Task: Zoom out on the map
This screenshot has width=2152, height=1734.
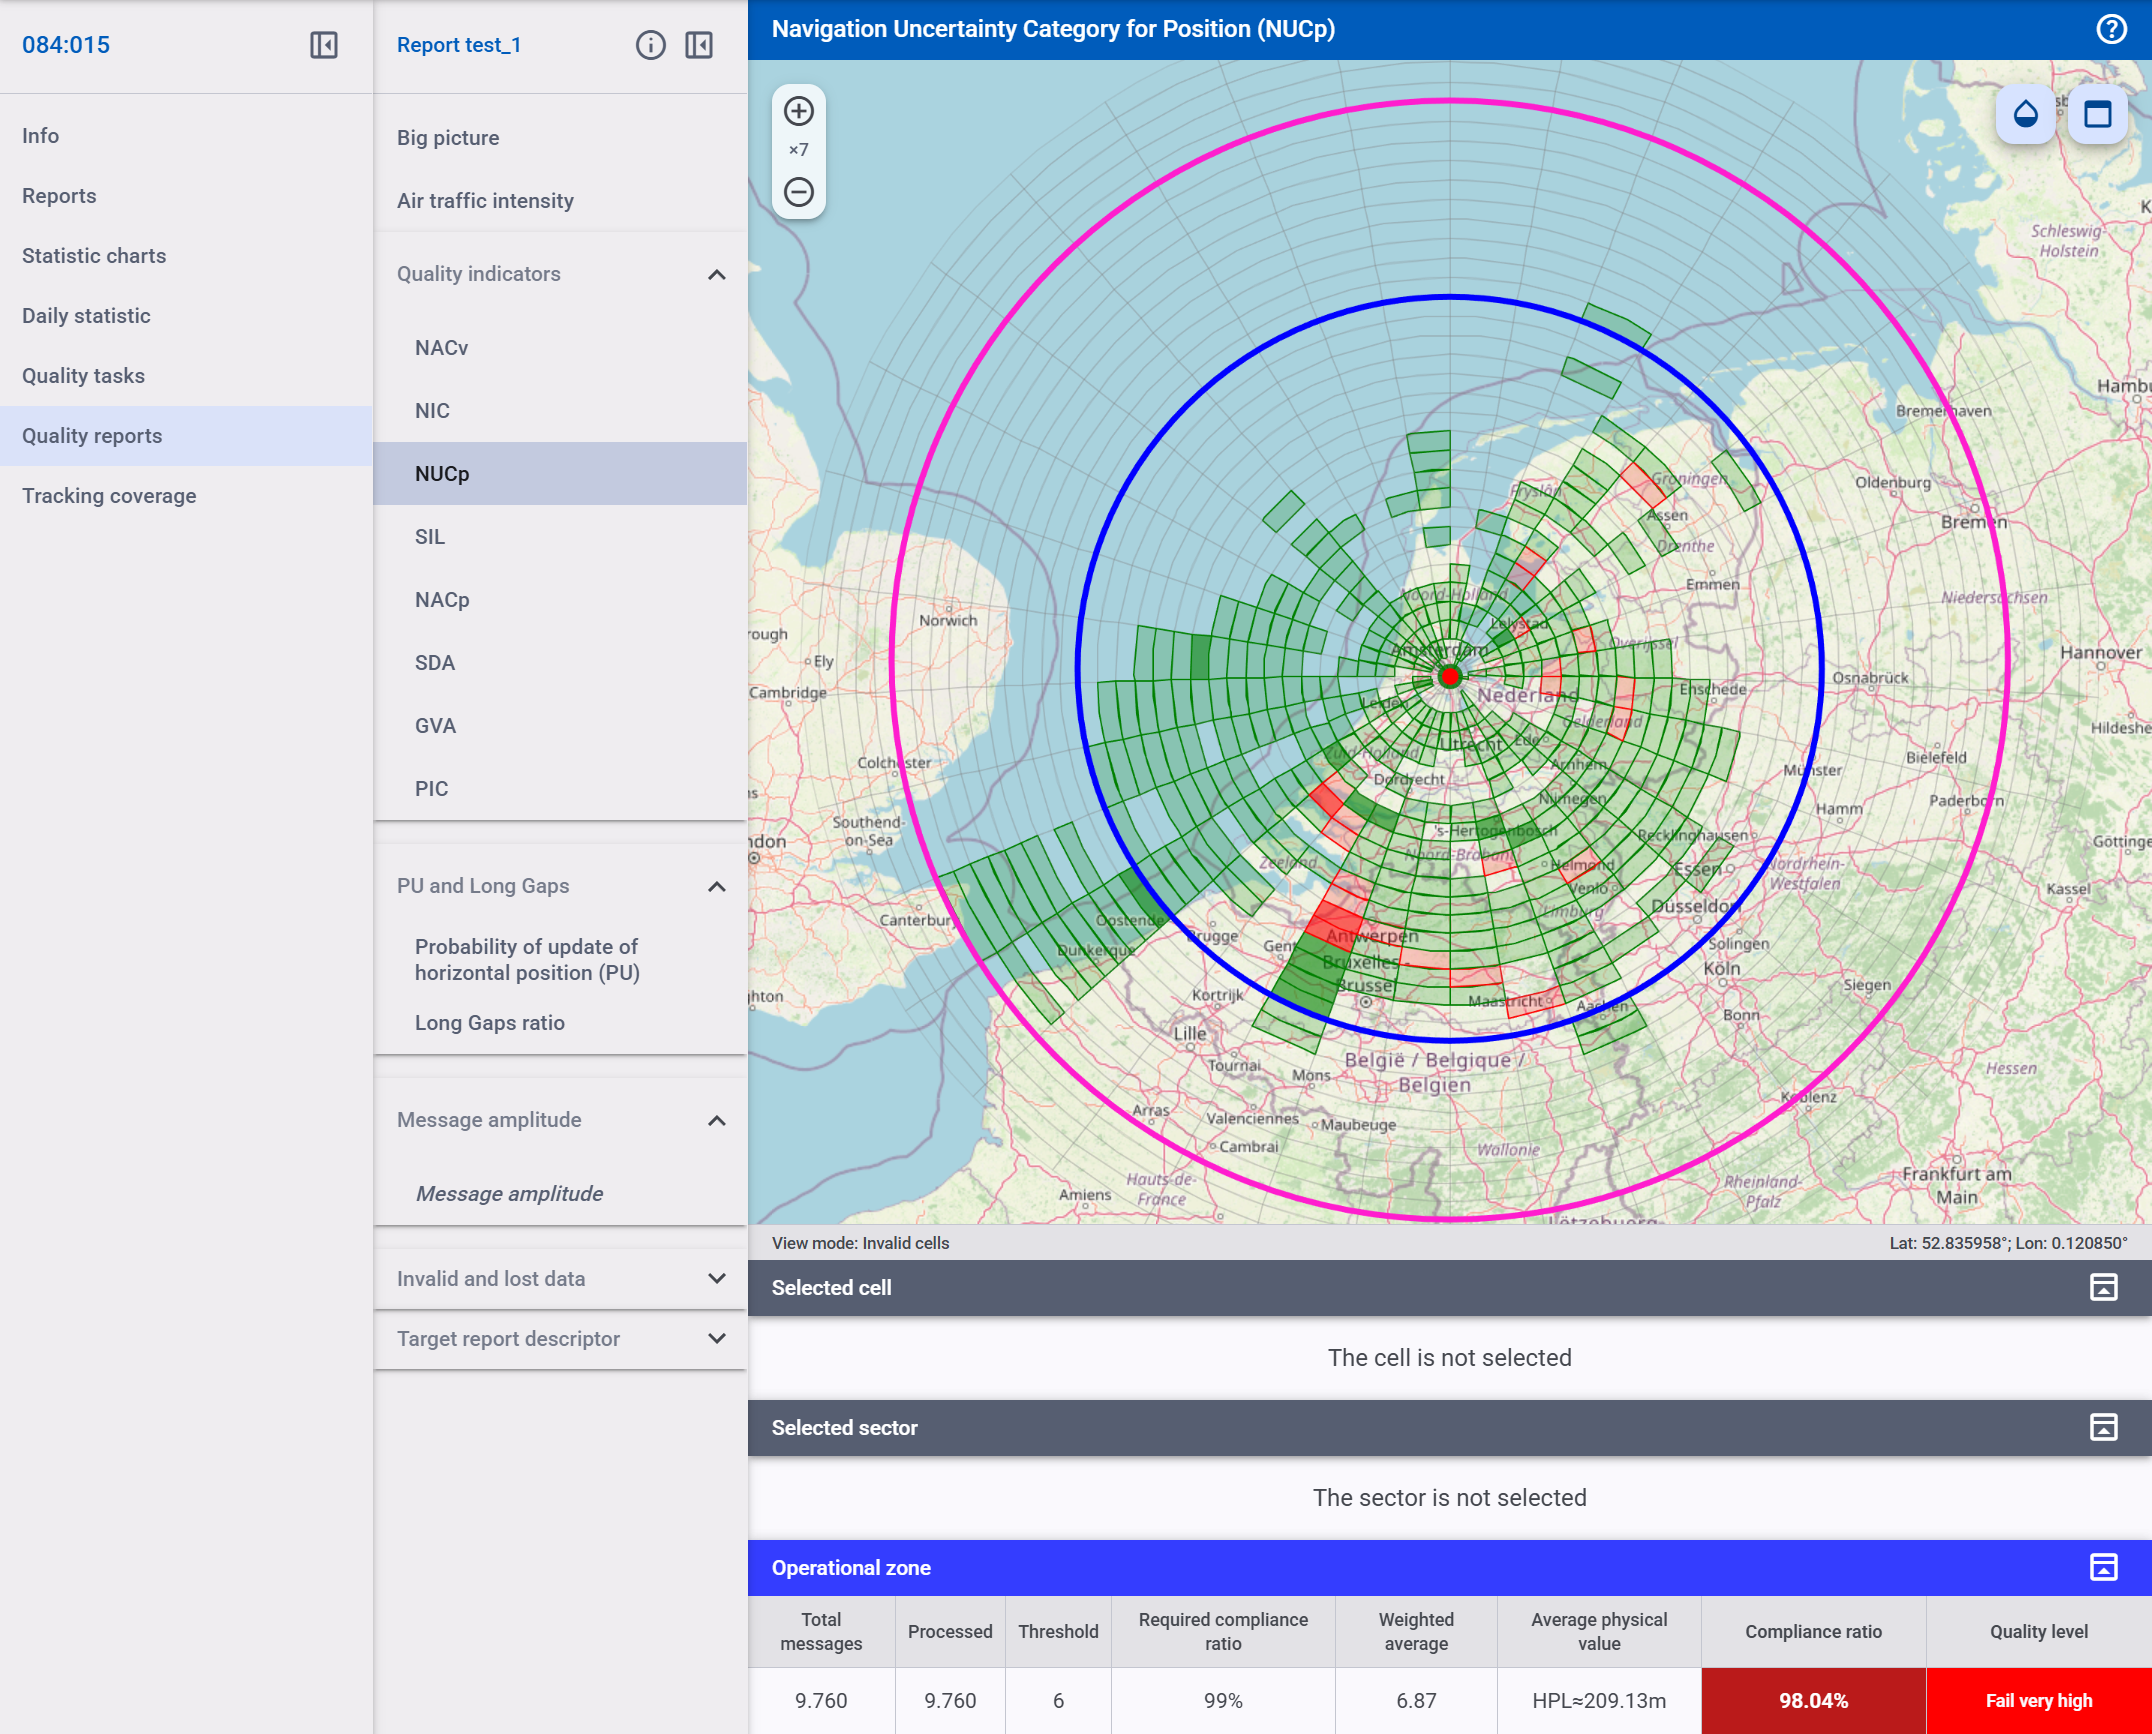Action: point(798,192)
